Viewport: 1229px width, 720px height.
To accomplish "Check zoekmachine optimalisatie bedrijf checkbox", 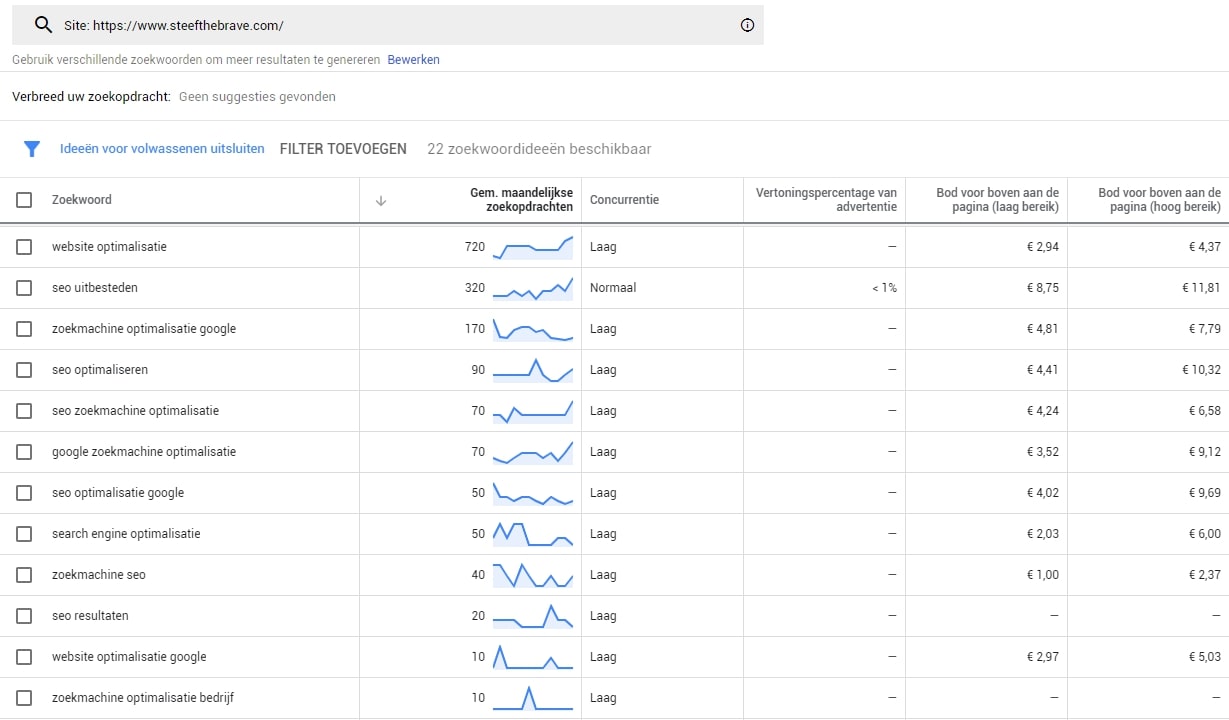I will pos(24,698).
